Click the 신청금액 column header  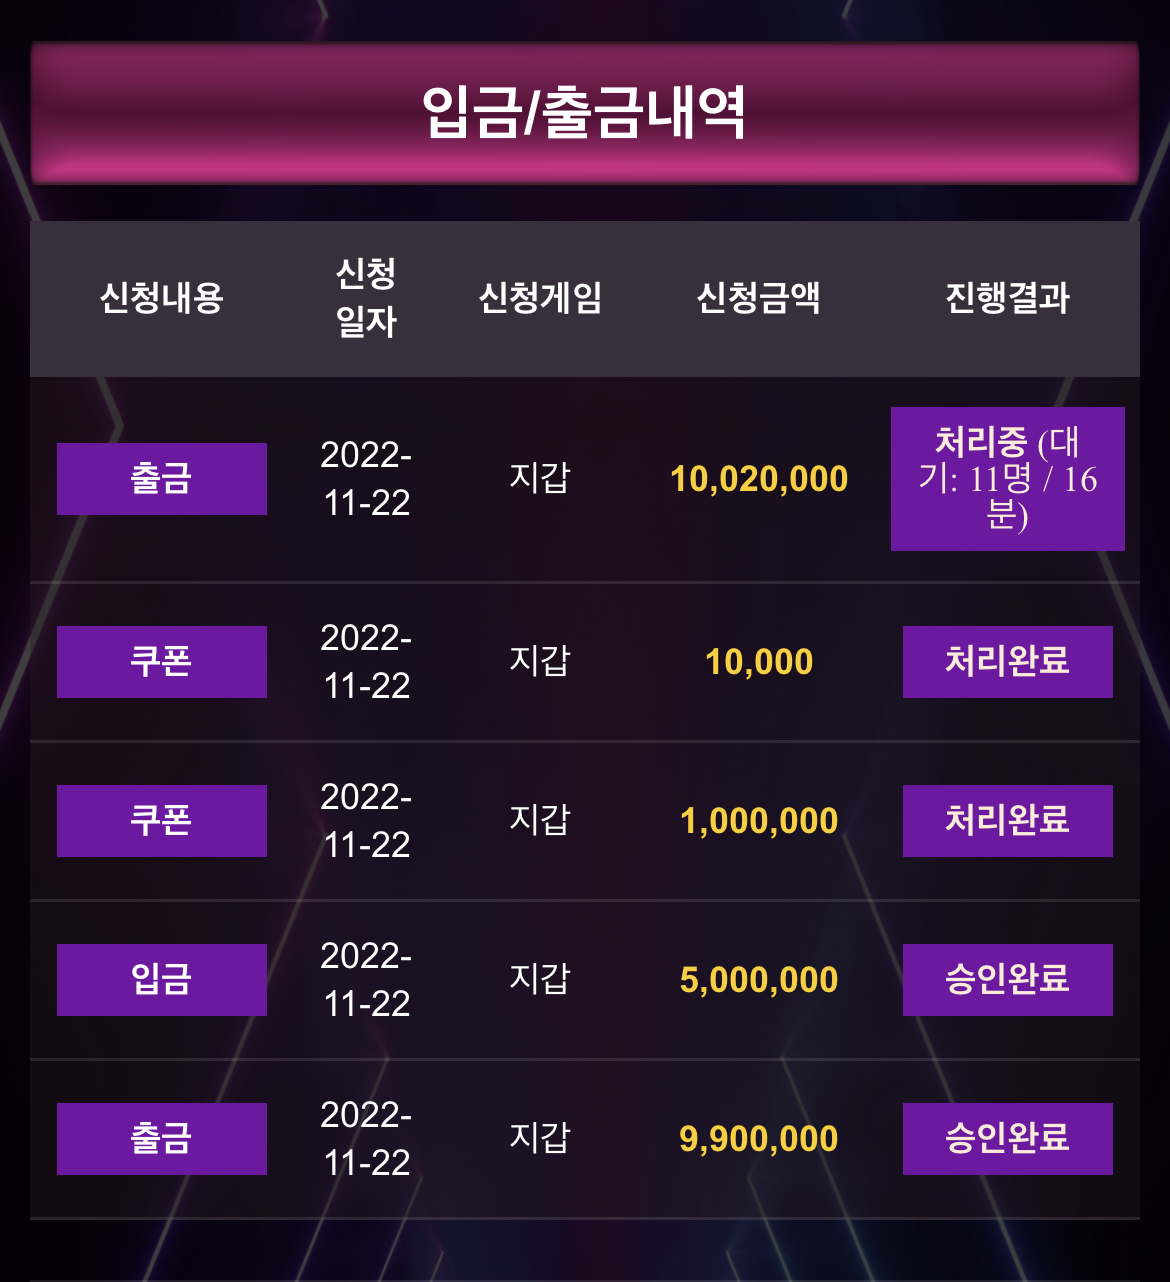759,298
